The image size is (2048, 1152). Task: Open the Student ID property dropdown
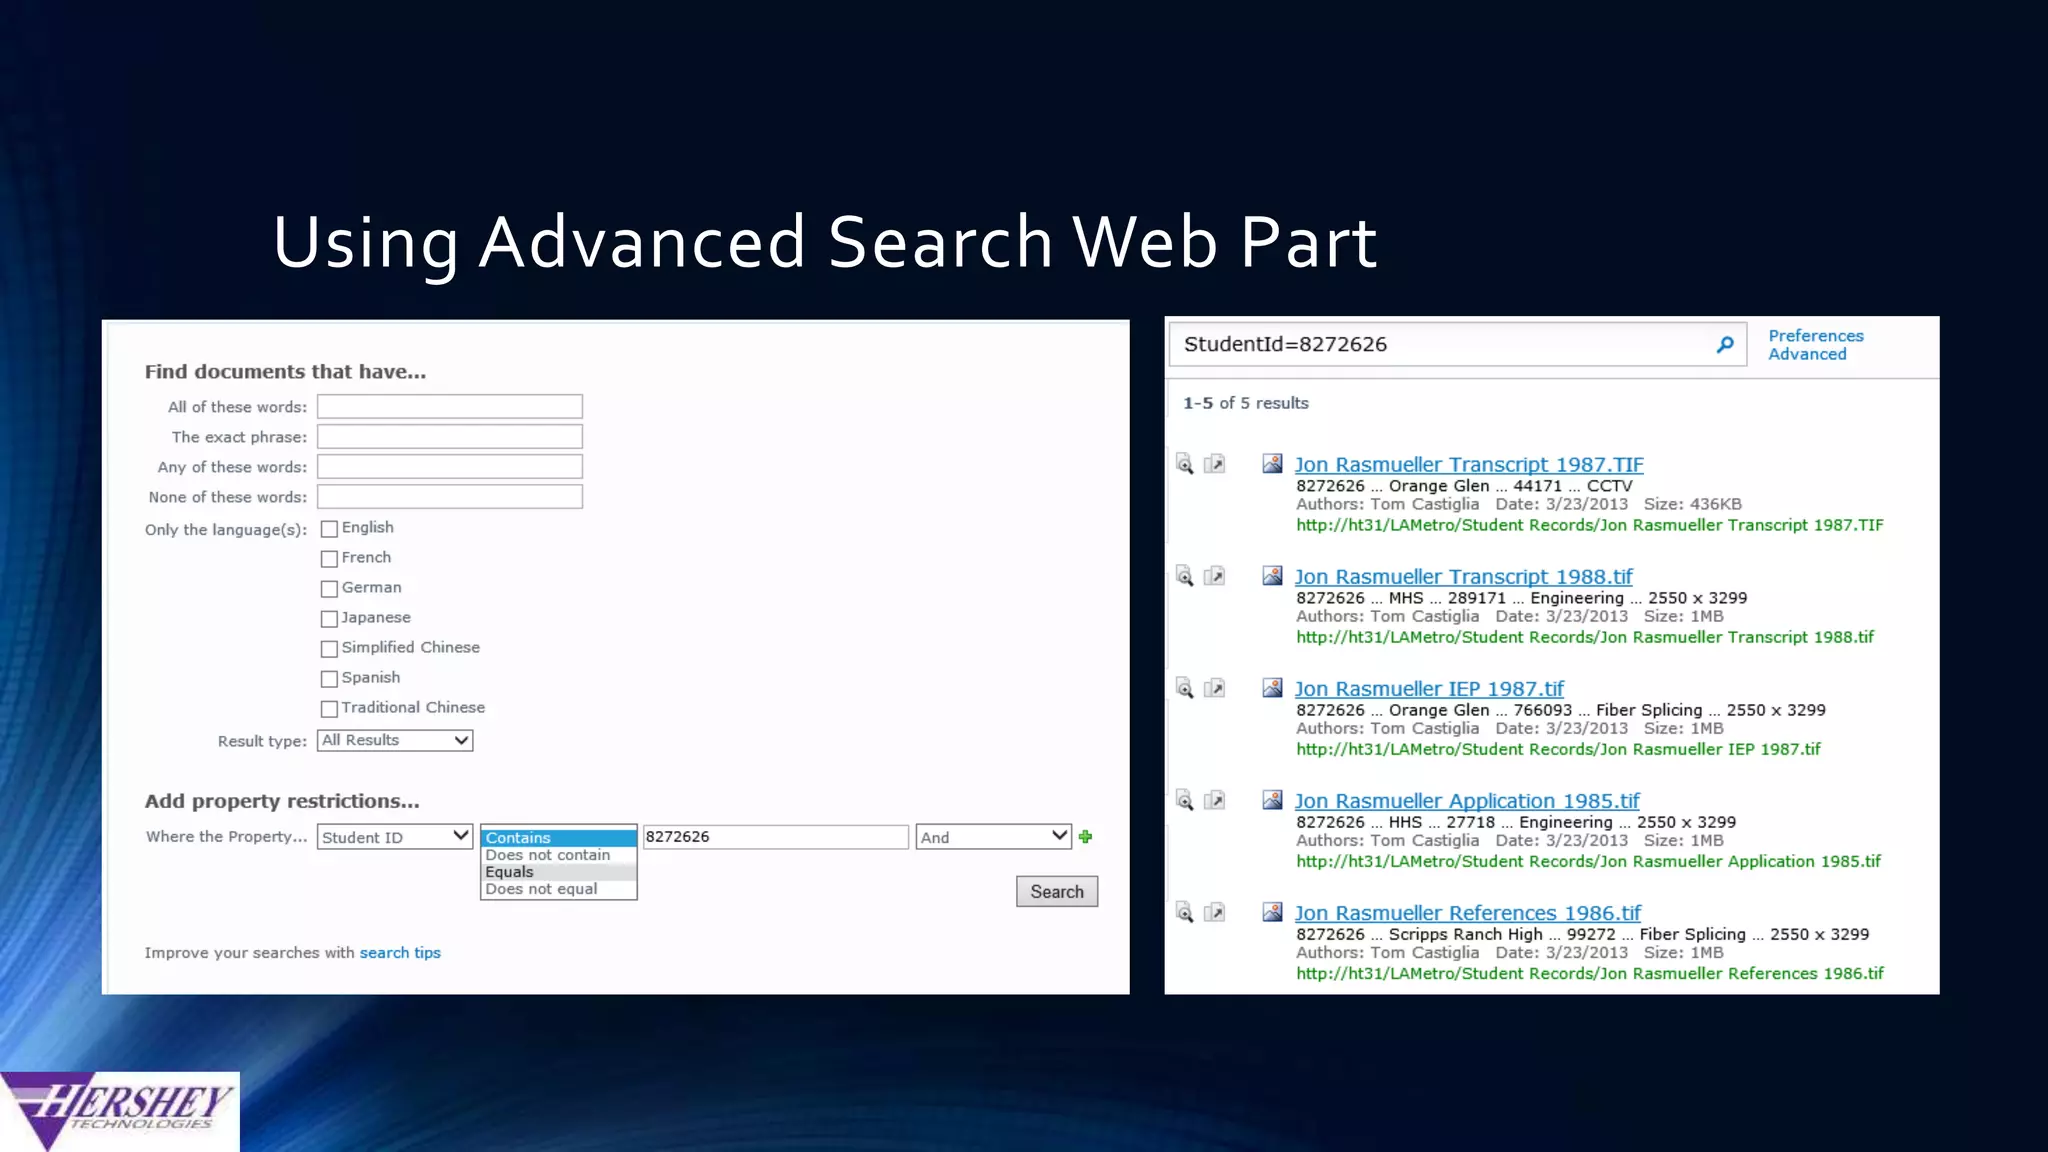(395, 837)
